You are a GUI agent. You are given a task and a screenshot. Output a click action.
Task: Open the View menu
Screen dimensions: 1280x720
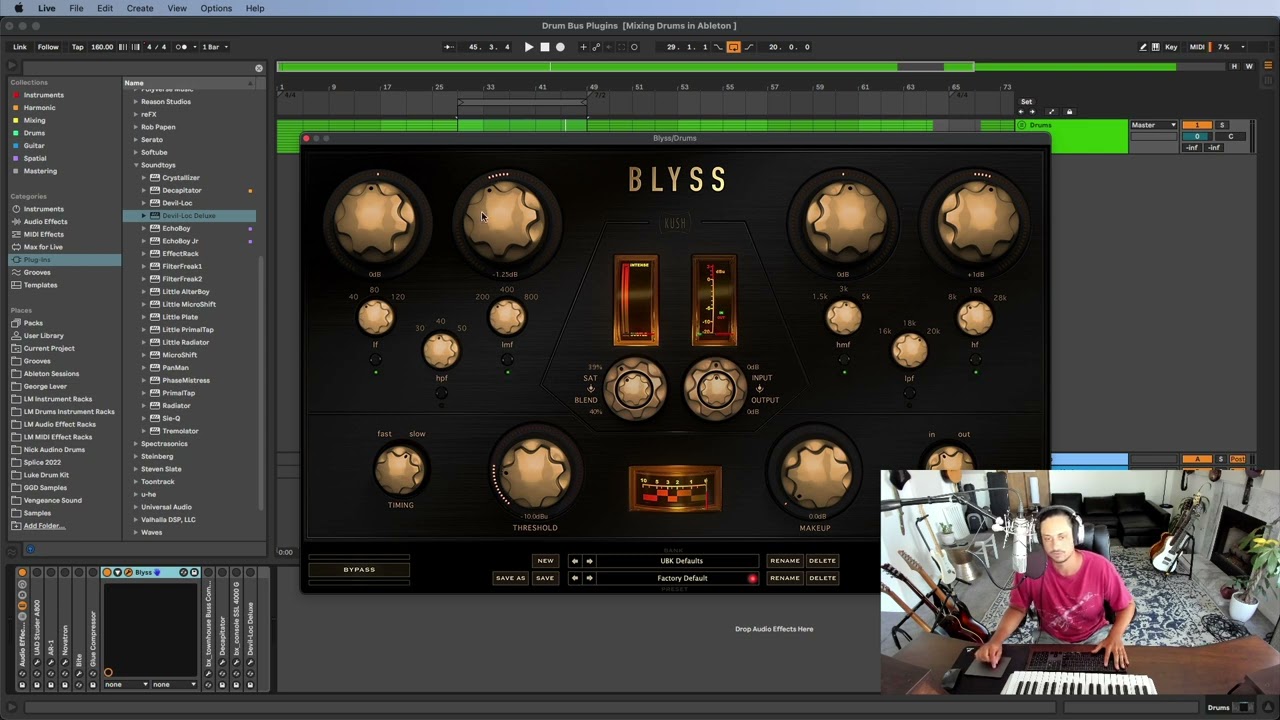[x=177, y=8]
